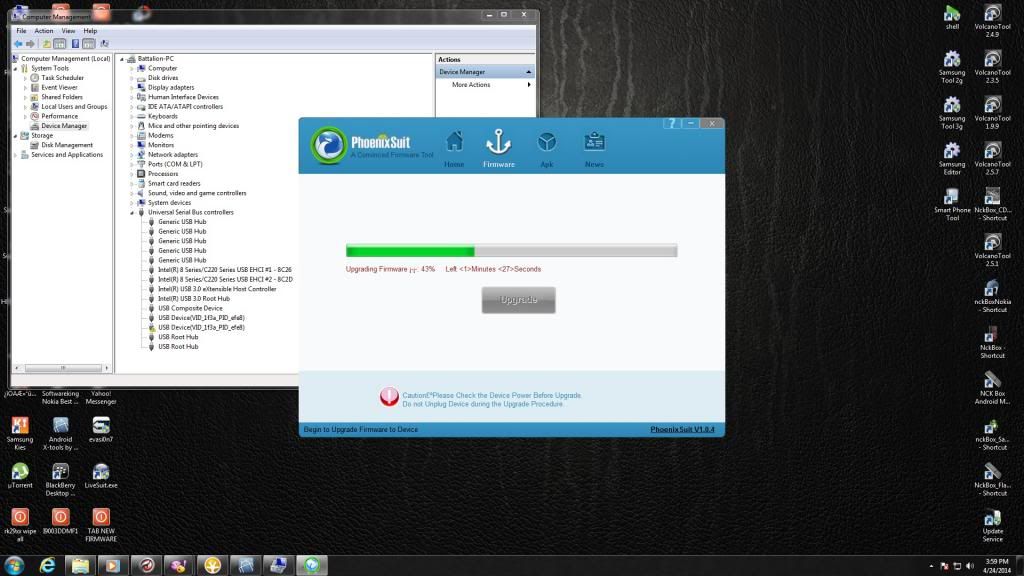Select USB Composite Device entry
The width and height of the screenshot is (1024, 576).
(x=190, y=308)
